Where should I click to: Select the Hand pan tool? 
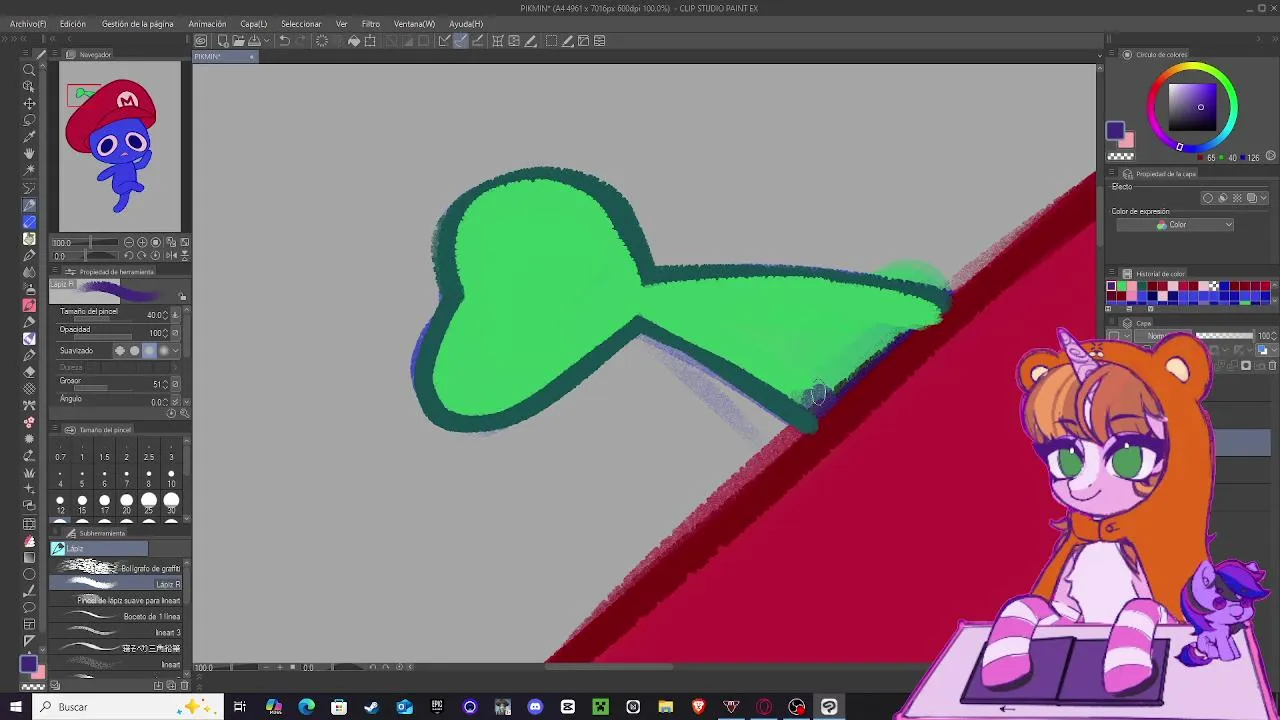pyautogui.click(x=29, y=154)
